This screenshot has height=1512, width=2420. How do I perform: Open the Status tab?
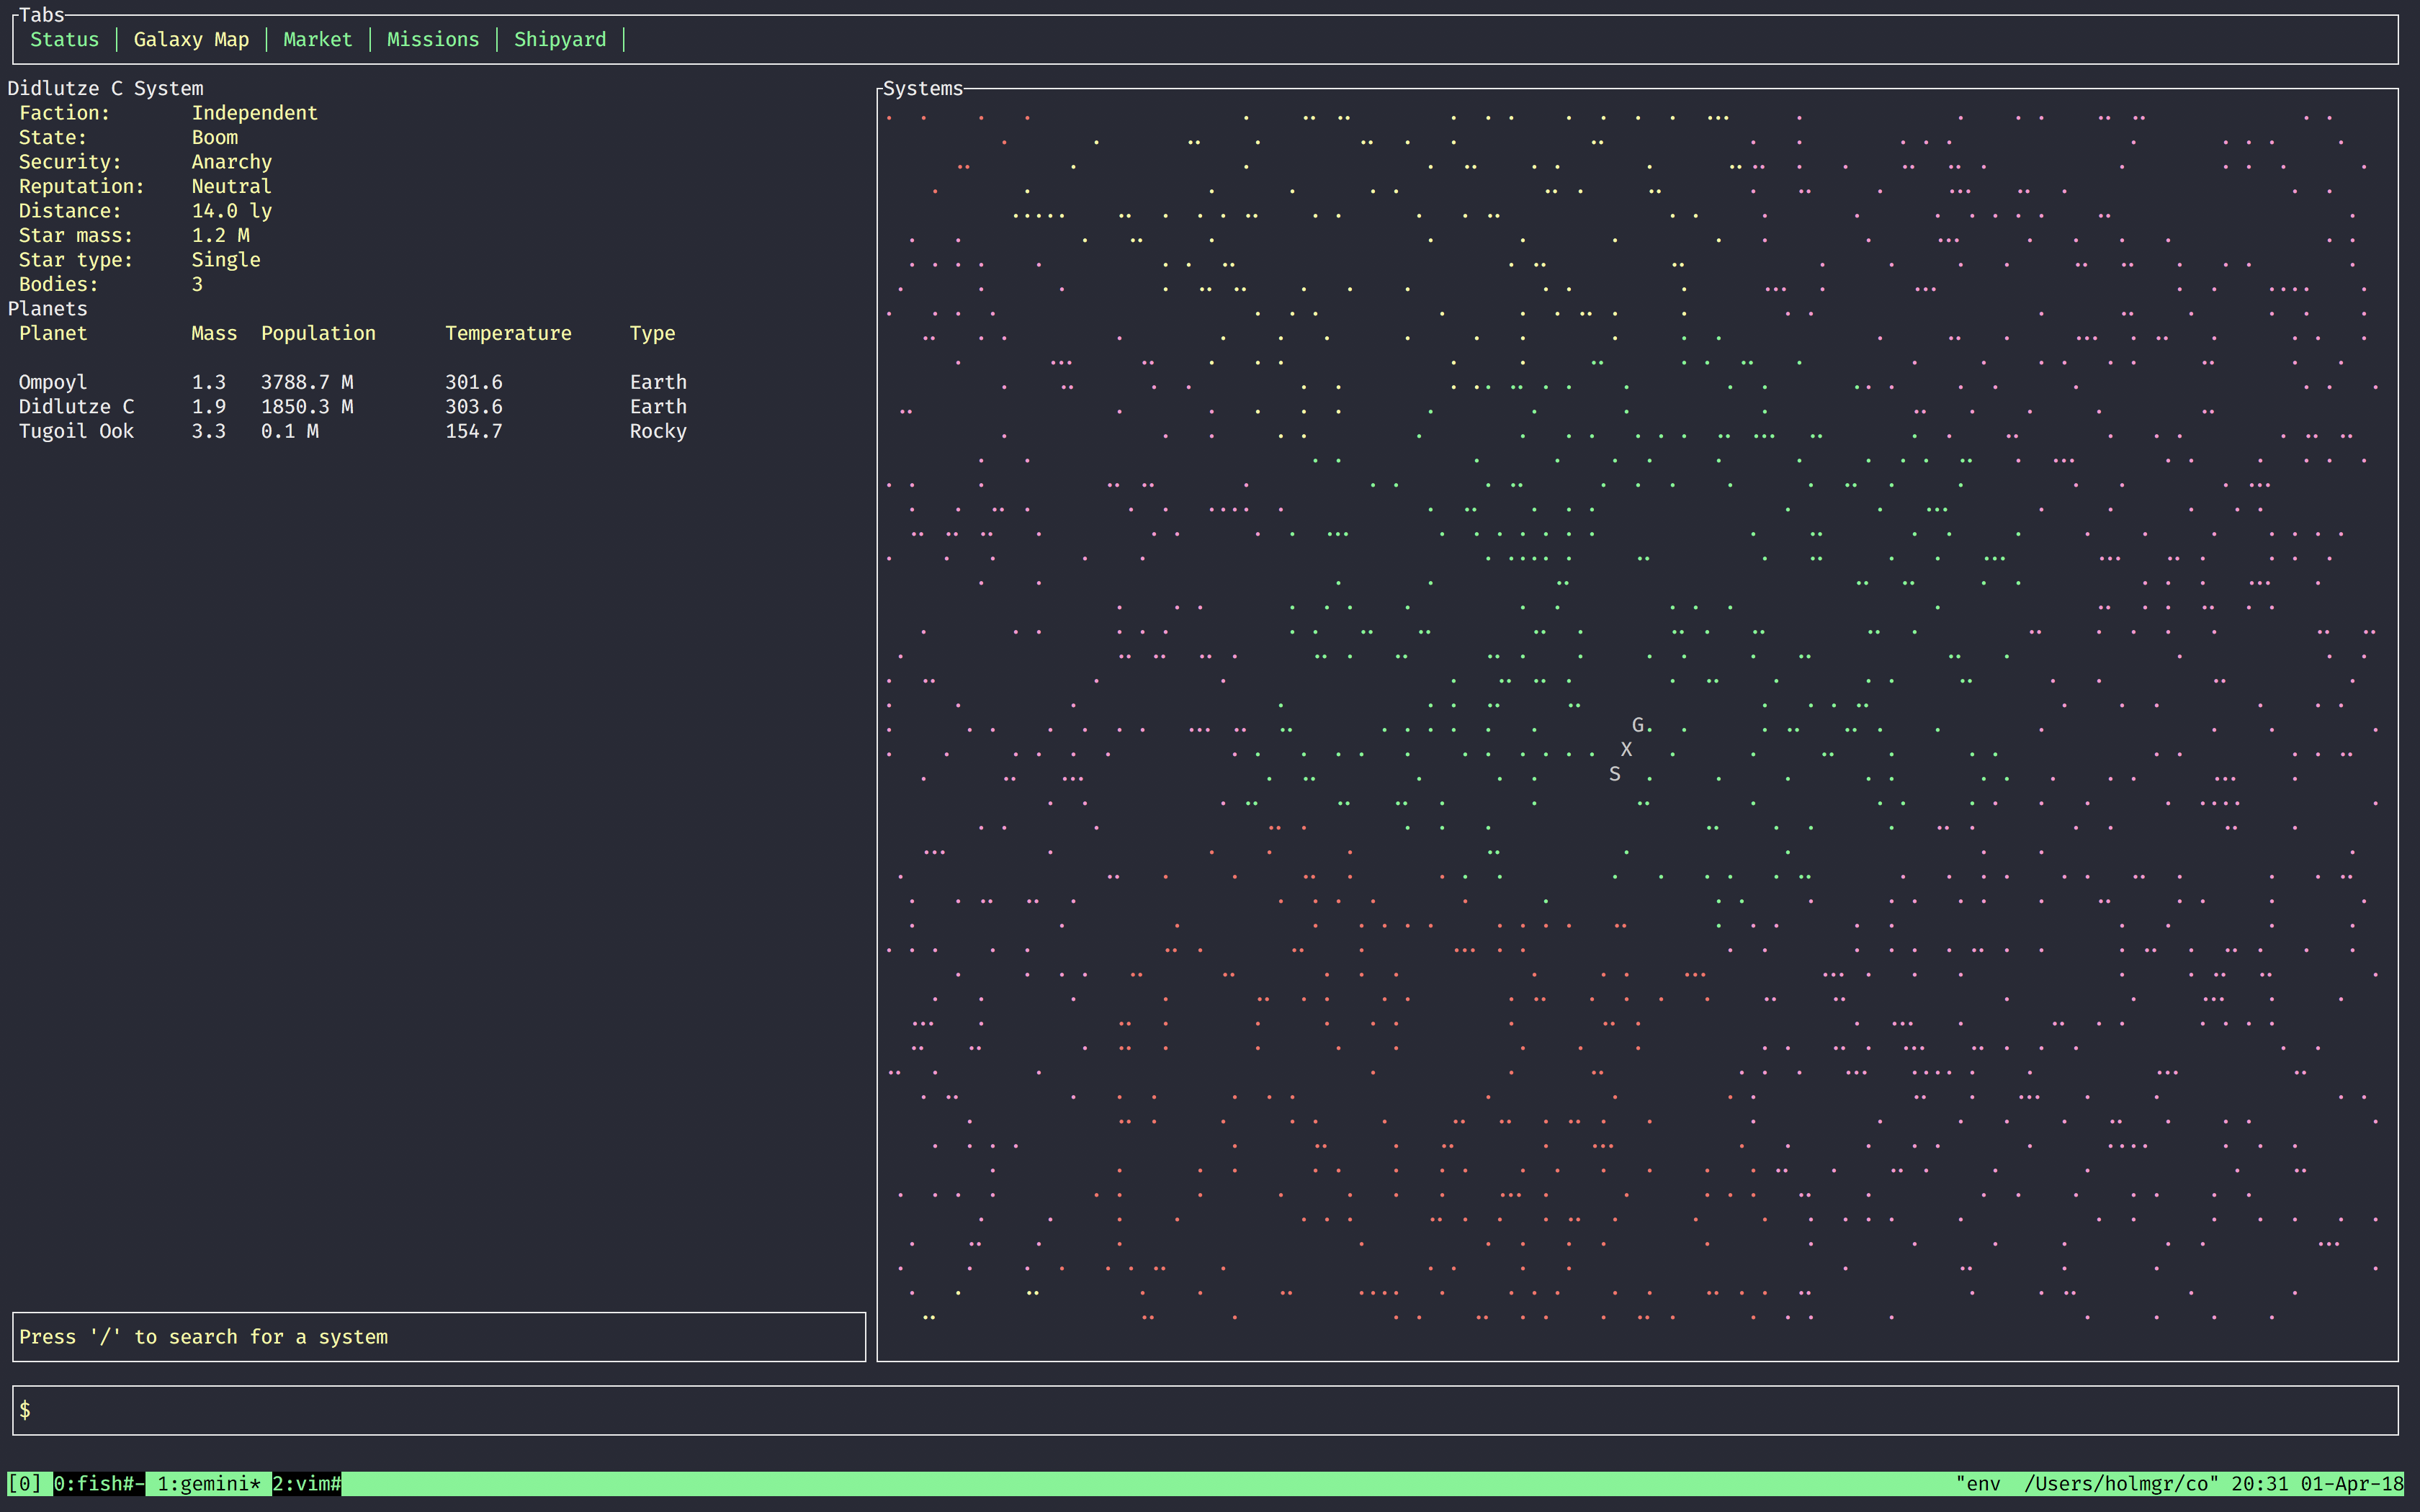click(x=64, y=40)
